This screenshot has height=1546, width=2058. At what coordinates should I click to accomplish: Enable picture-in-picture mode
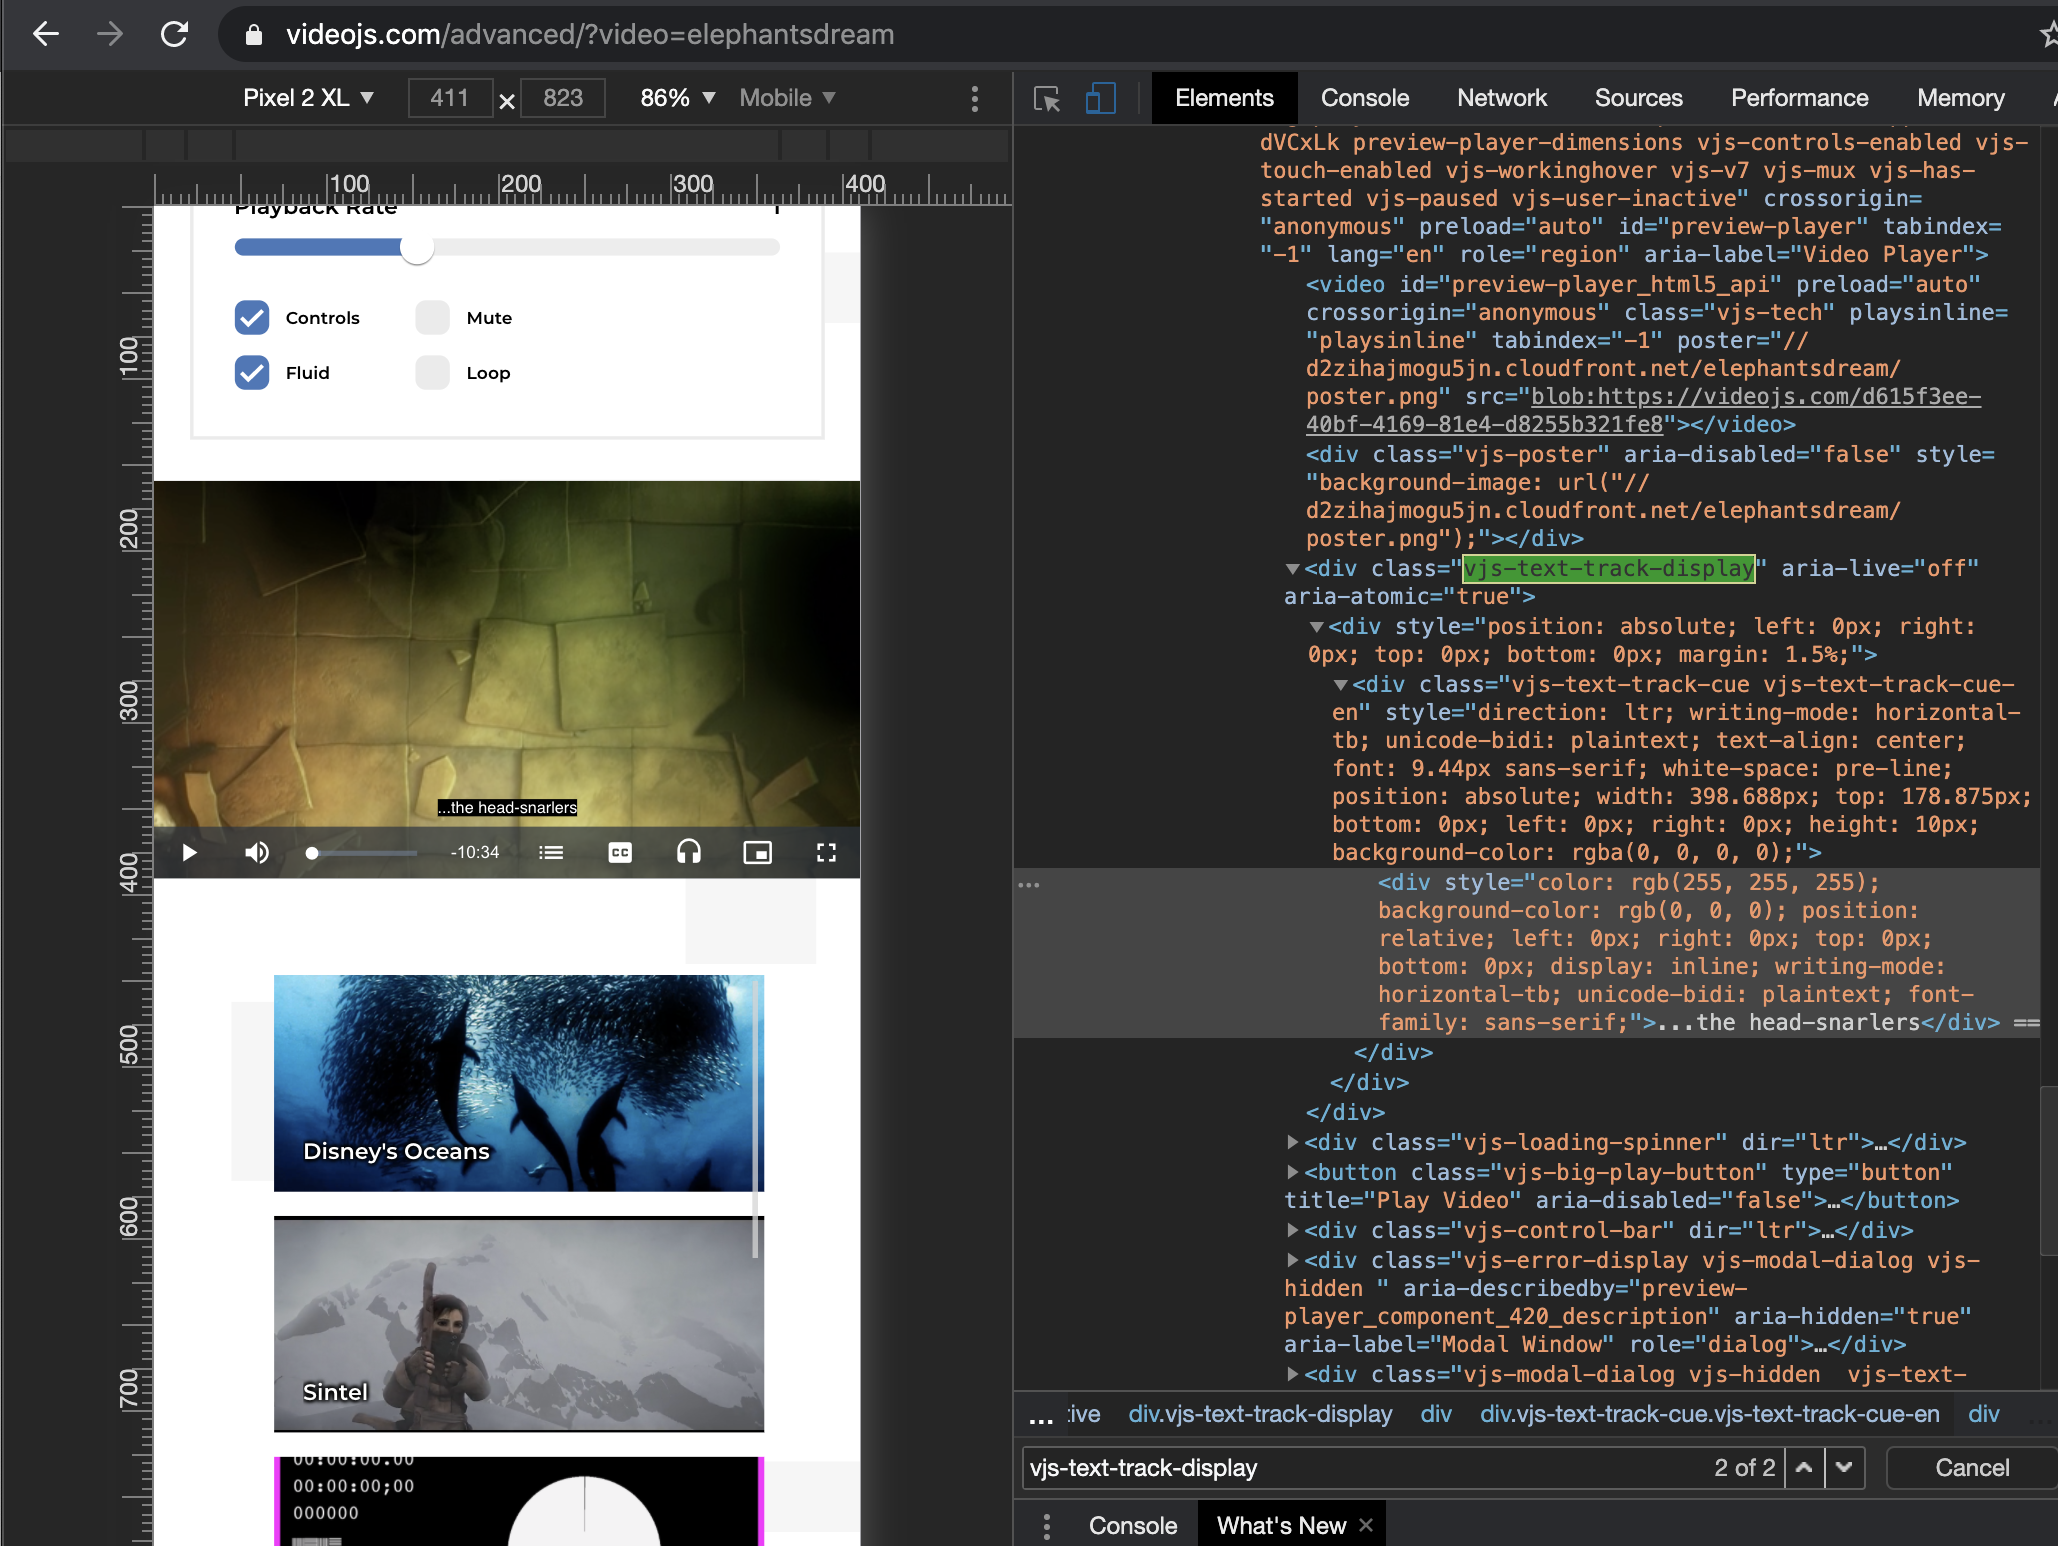pos(757,852)
